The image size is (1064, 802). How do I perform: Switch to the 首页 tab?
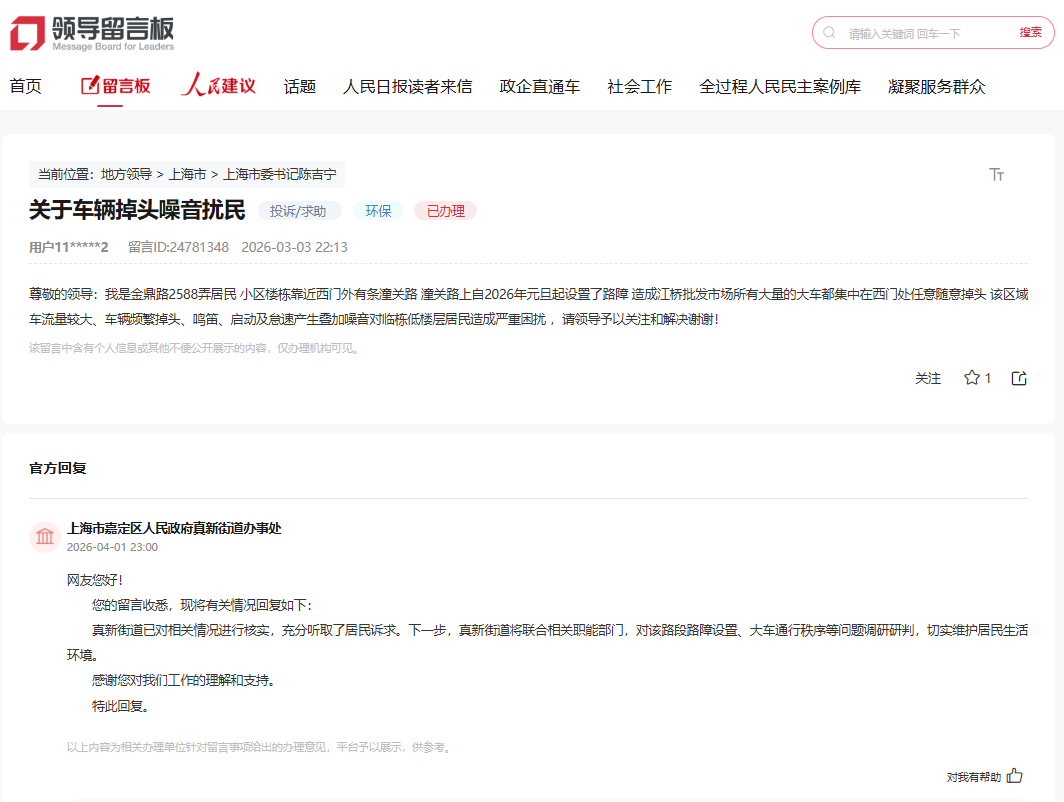click(25, 86)
